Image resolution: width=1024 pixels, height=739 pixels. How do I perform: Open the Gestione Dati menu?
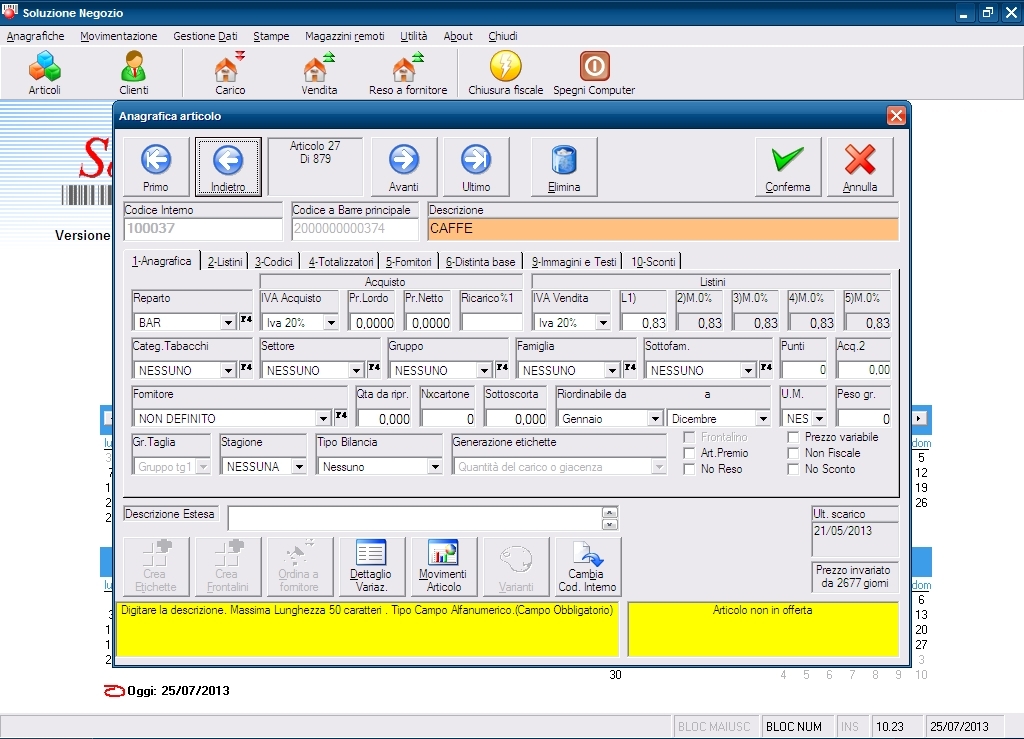205,36
